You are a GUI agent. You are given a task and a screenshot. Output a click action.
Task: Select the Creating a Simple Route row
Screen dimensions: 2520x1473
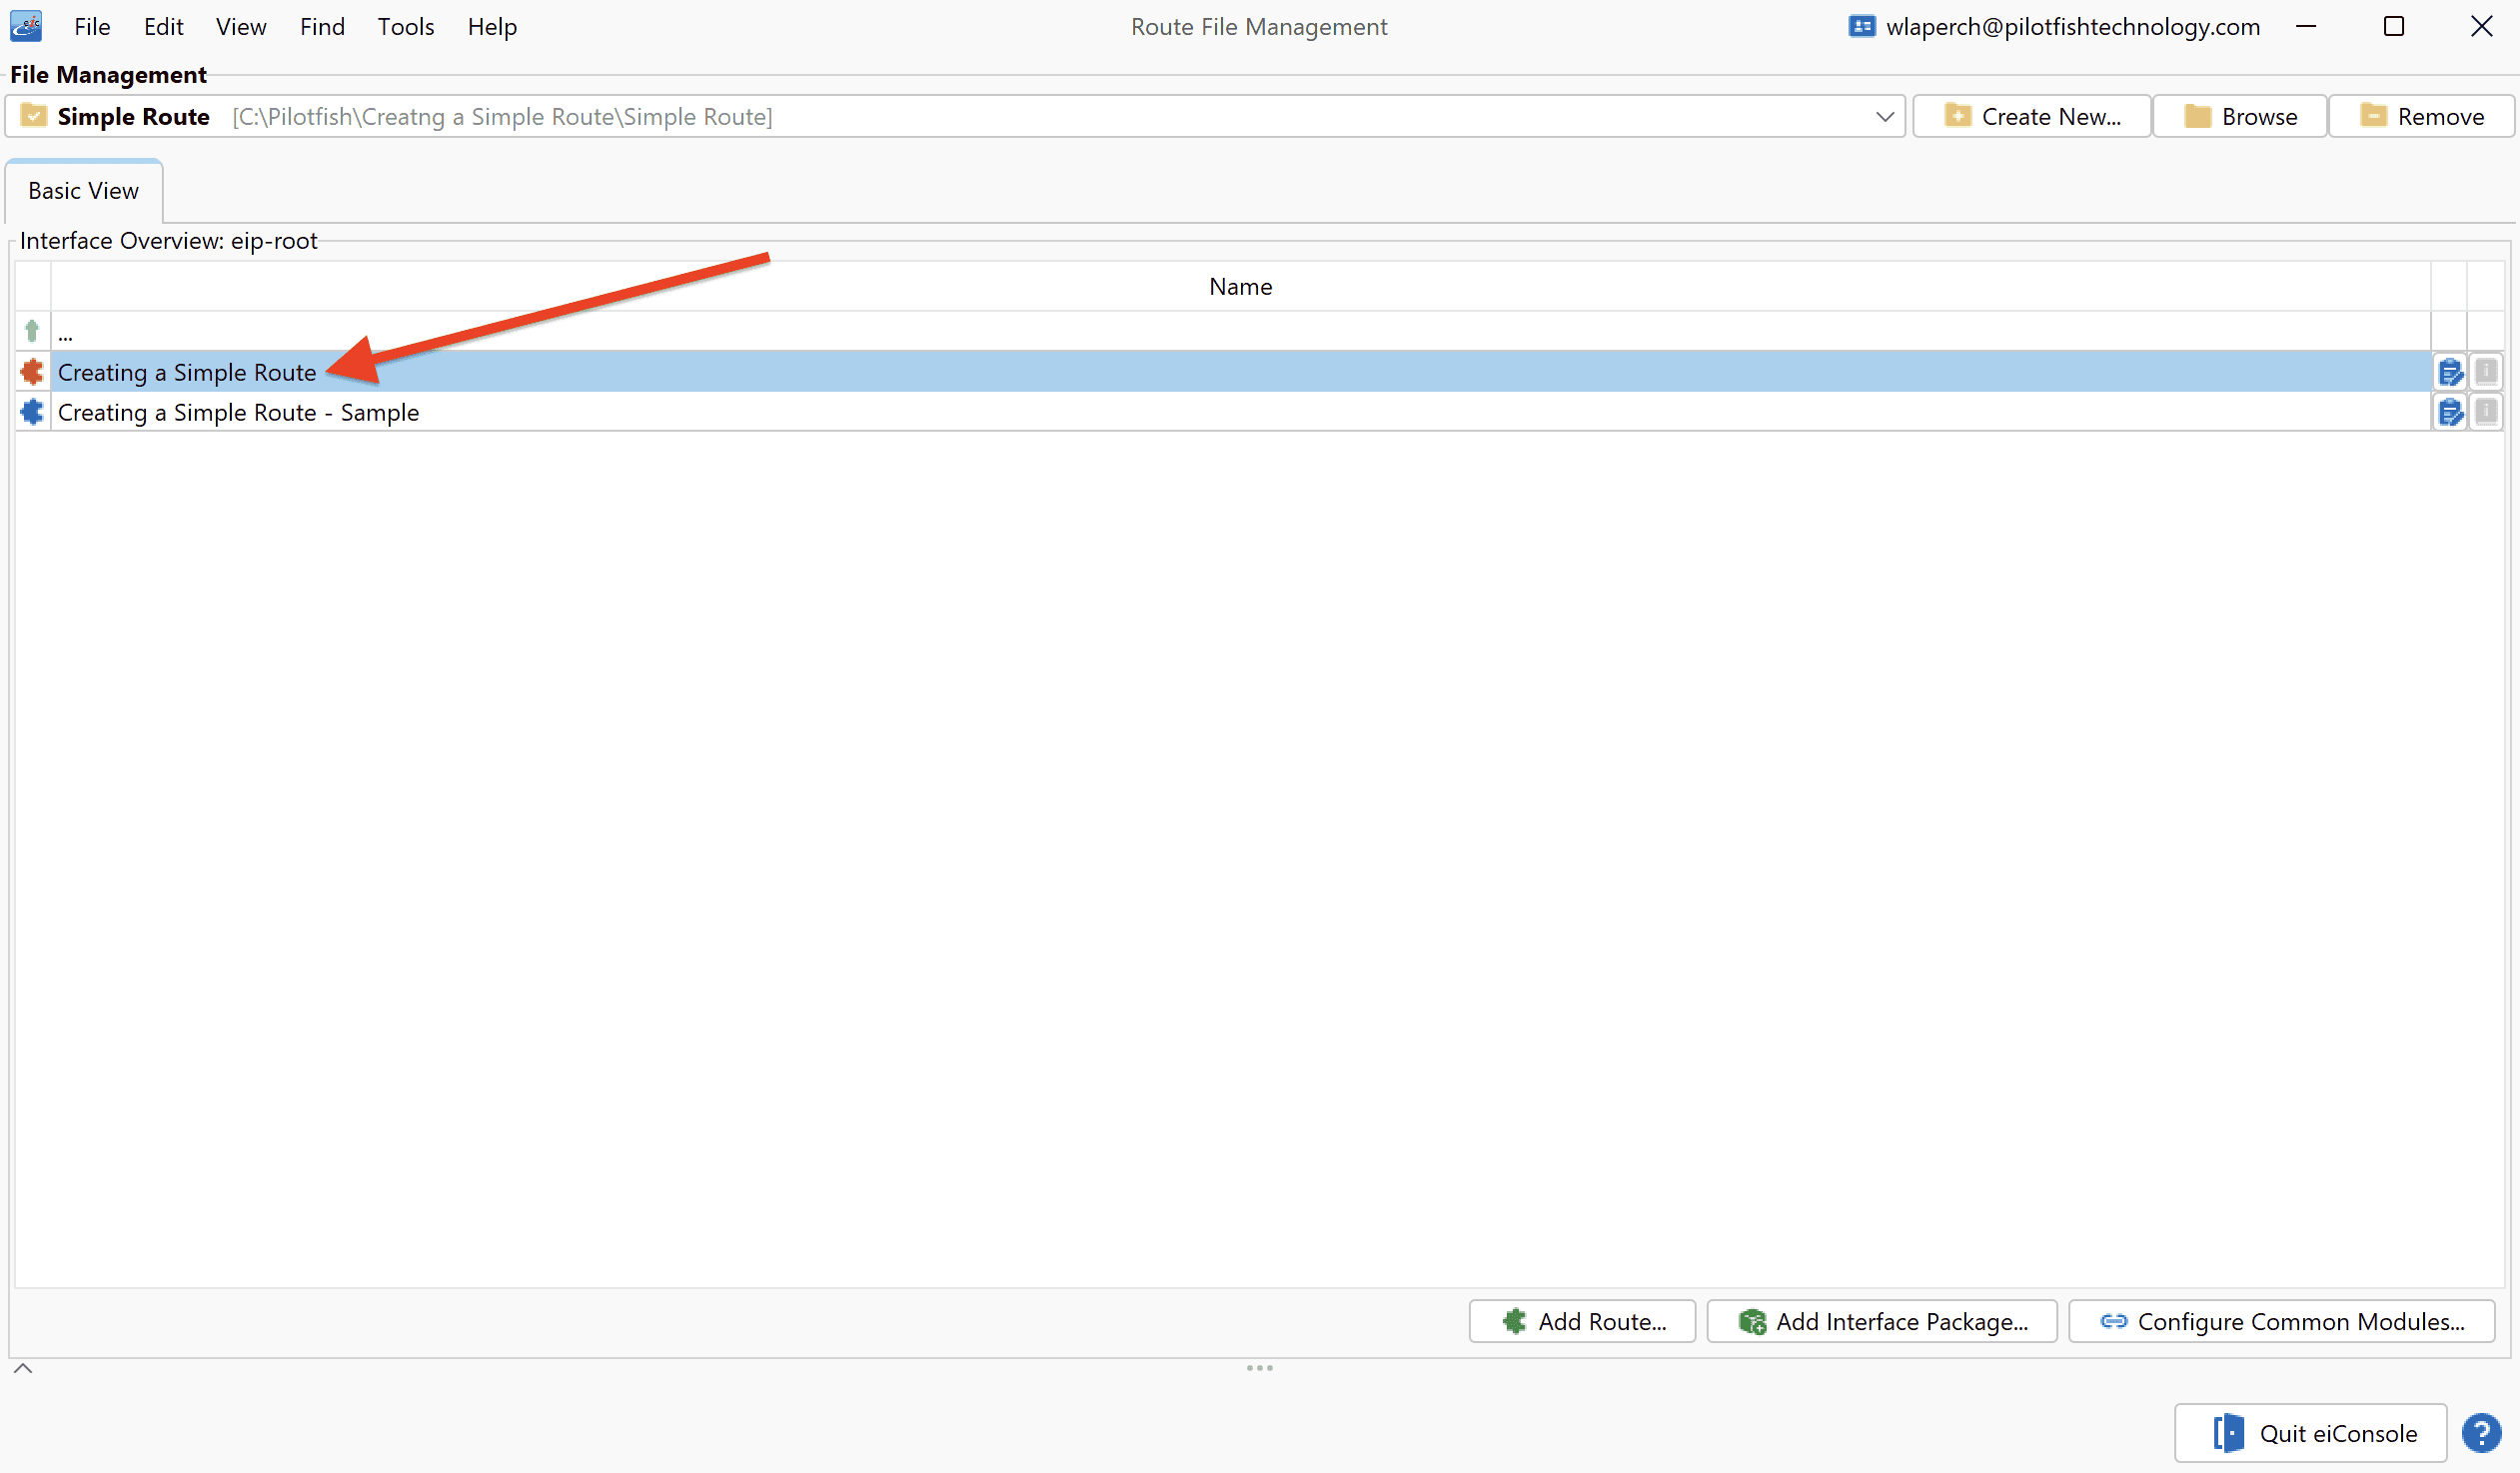pos(1240,372)
